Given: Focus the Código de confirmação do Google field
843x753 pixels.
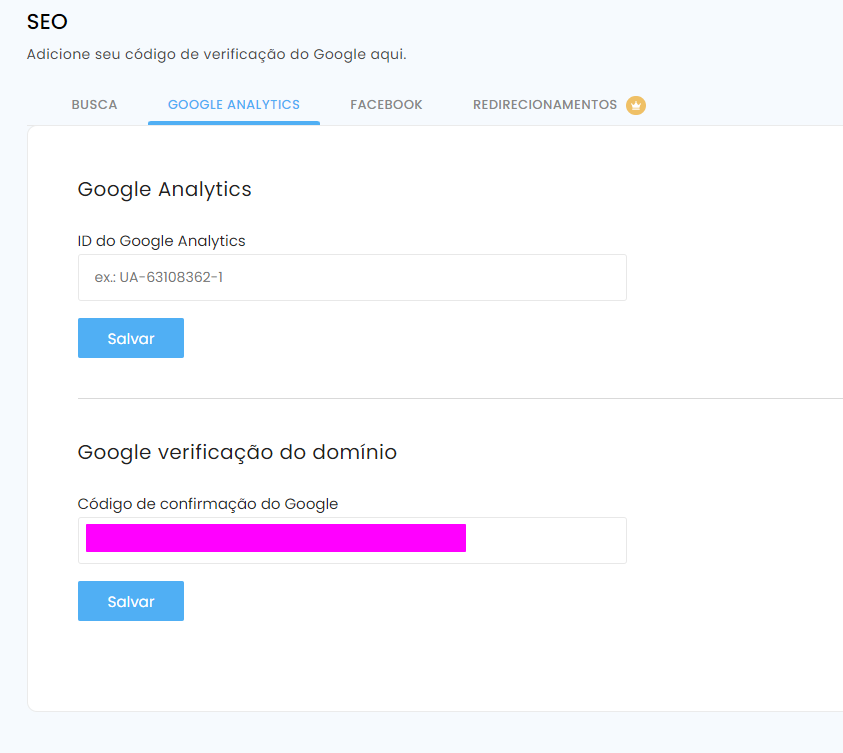Looking at the screenshot, I should [x=352, y=540].
